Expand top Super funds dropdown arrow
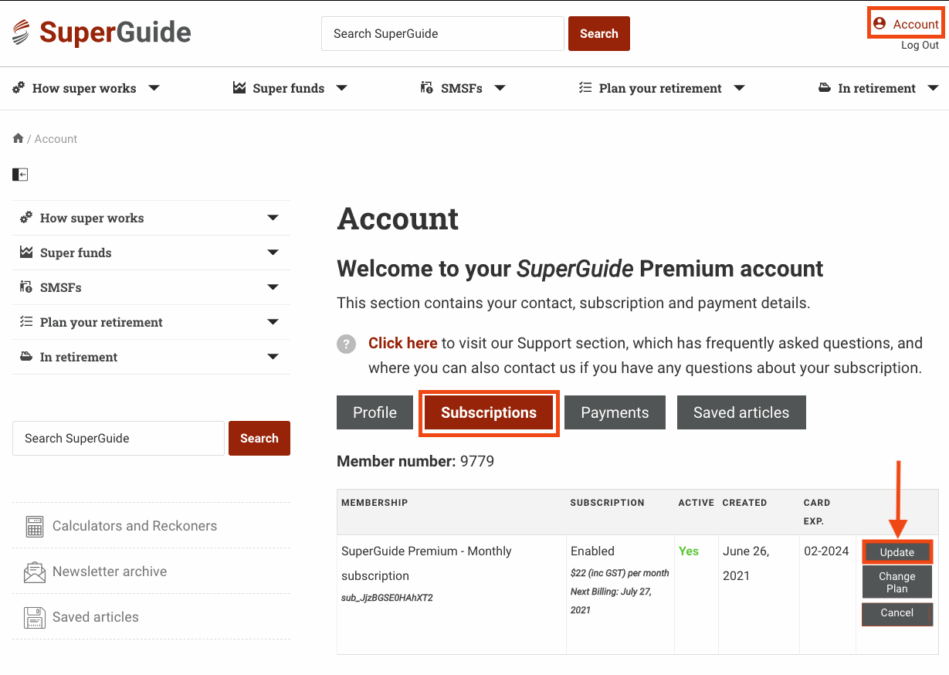The image size is (949, 675). pos(342,88)
